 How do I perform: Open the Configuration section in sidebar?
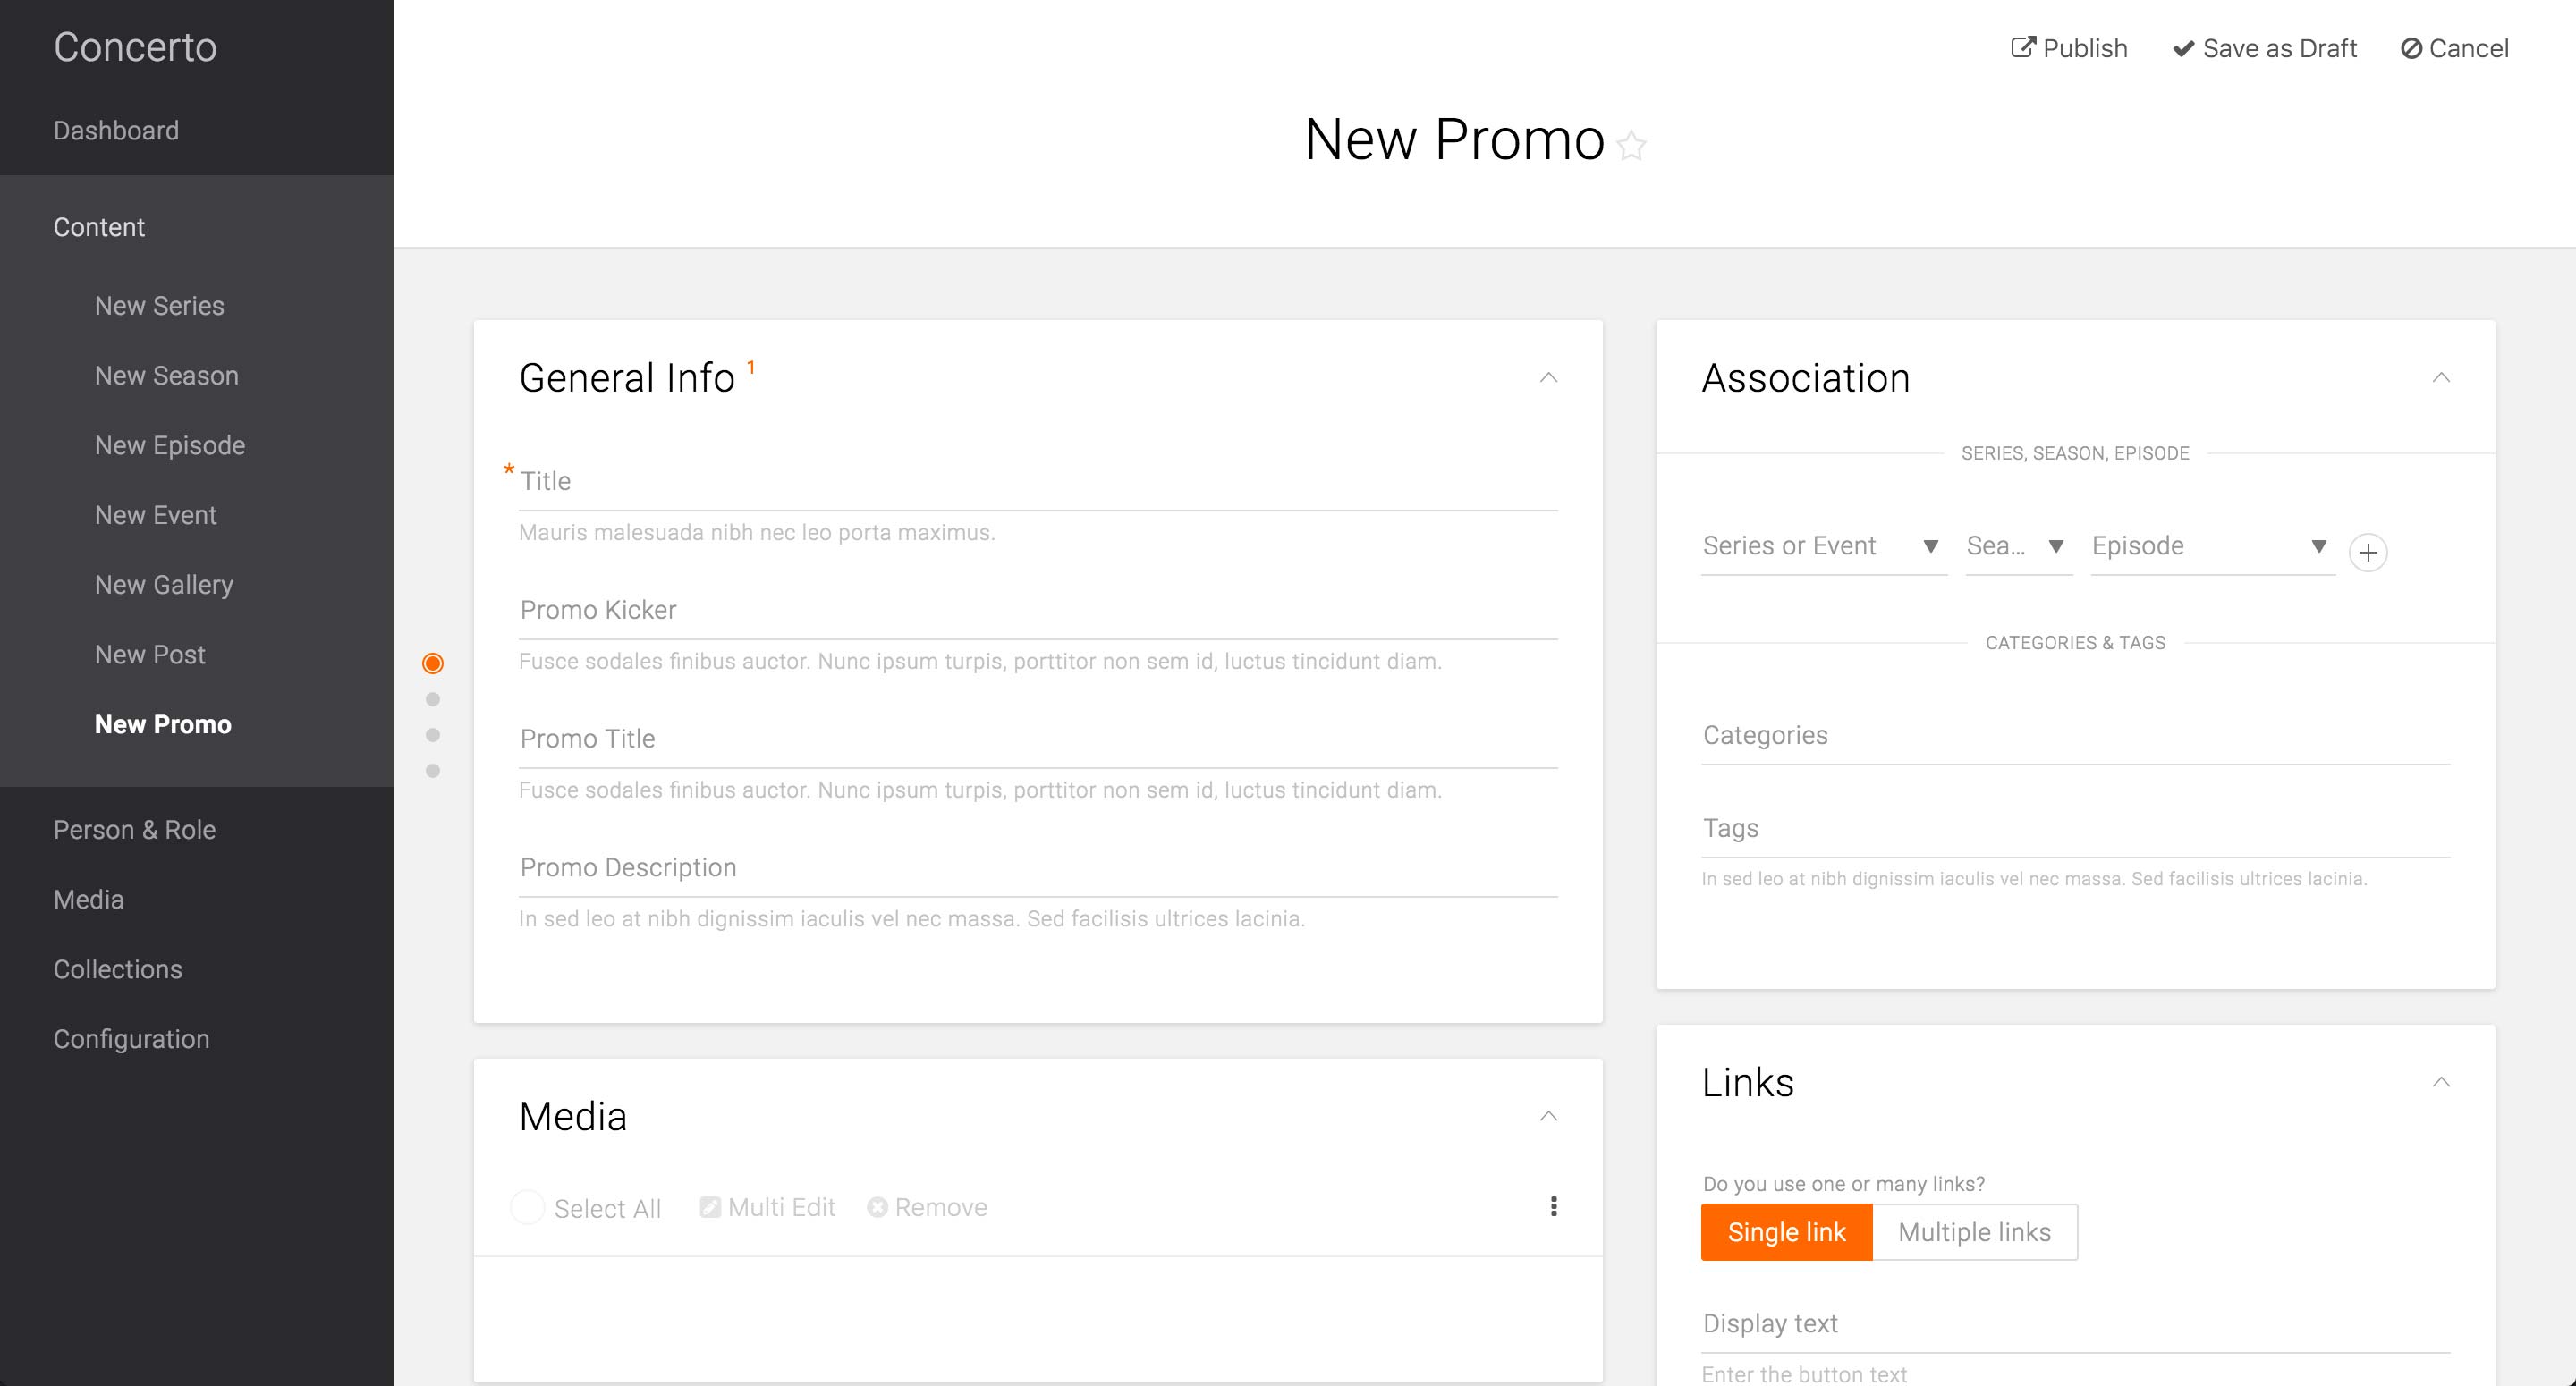(132, 1039)
